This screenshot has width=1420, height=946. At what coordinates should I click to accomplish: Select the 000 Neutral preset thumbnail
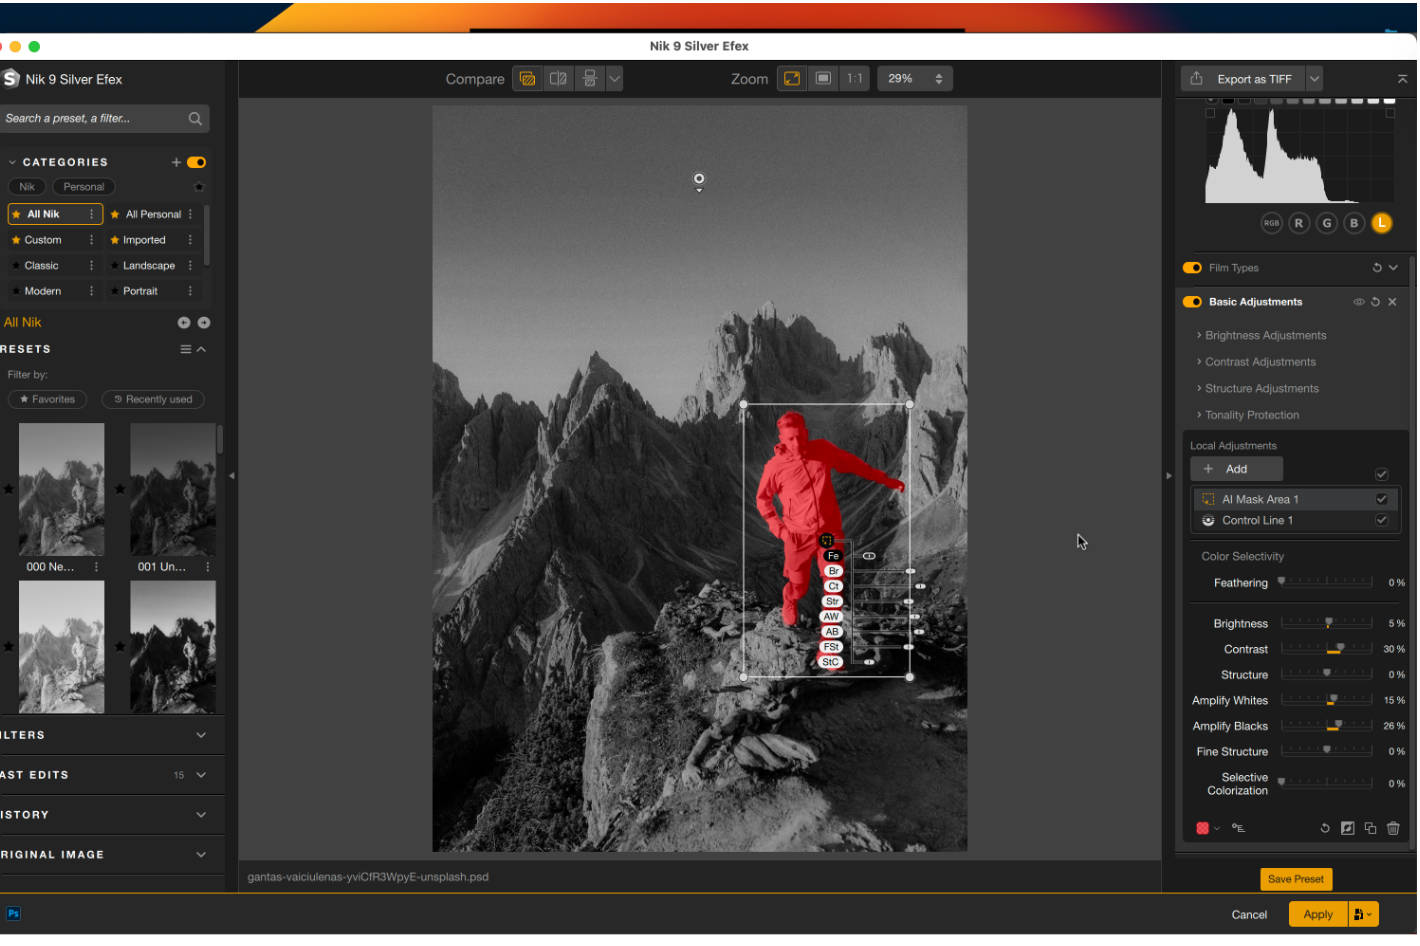click(x=62, y=490)
